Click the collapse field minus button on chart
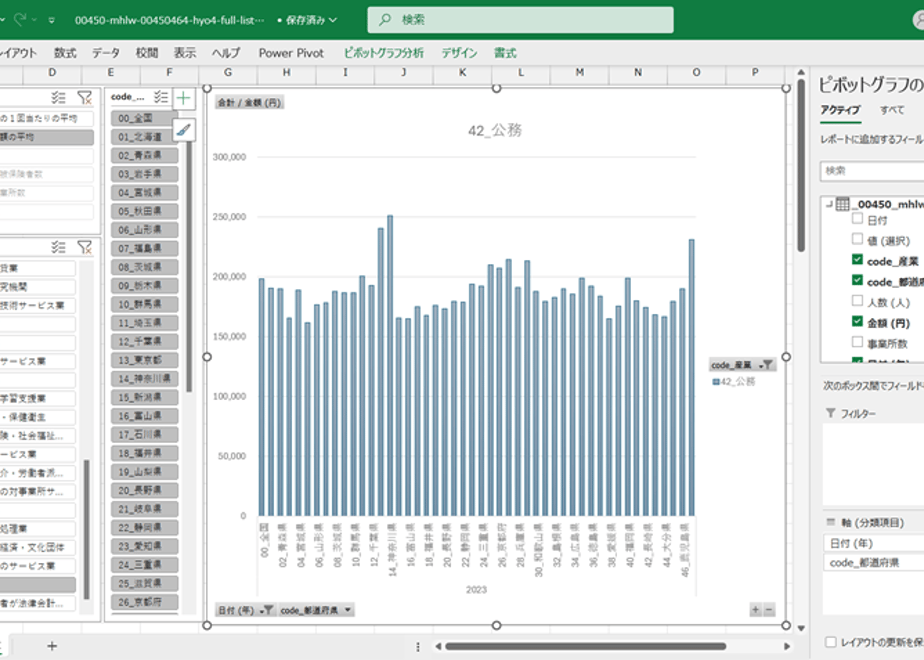The width and height of the screenshot is (924, 660). 768,609
